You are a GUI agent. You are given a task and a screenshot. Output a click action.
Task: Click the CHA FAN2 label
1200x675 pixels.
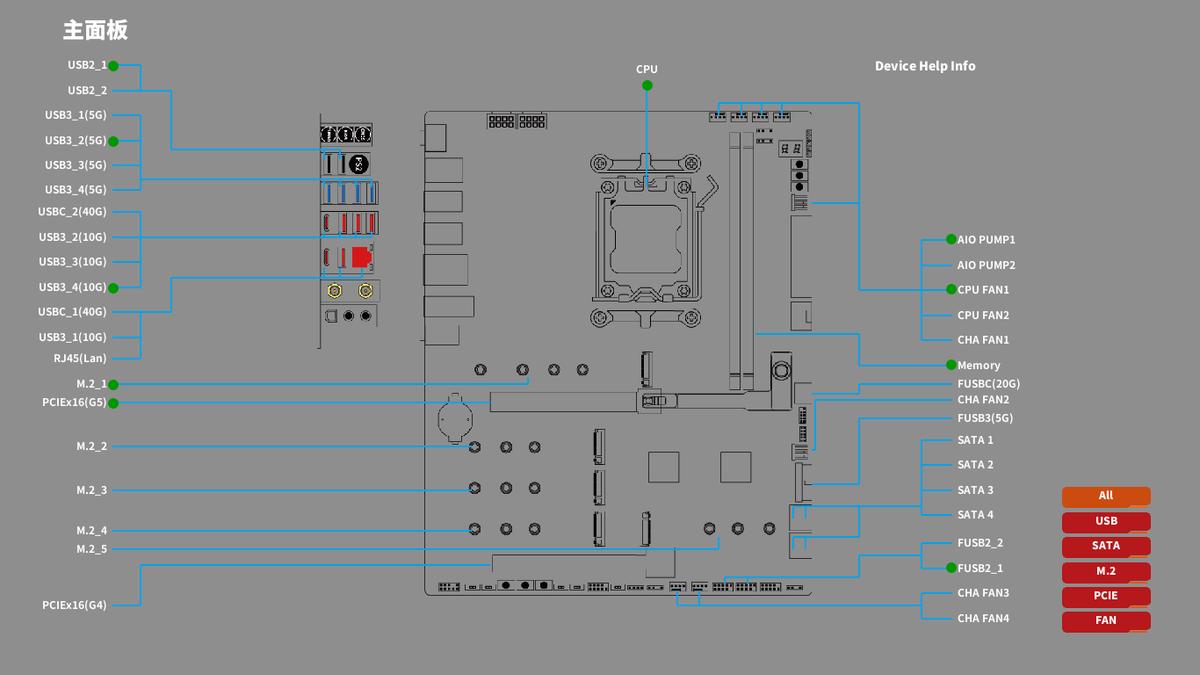pyautogui.click(x=983, y=400)
